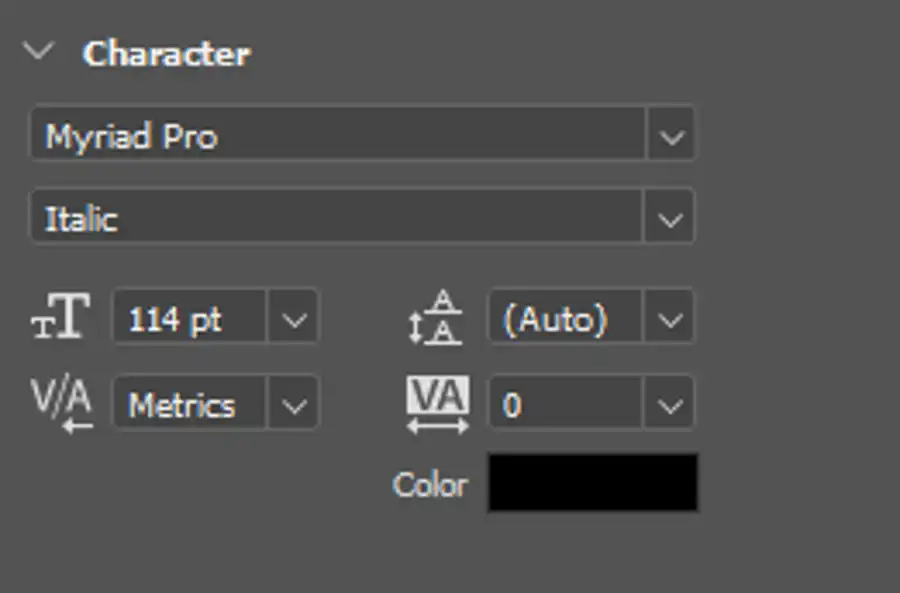
Task: Click the (Auto) leading value field
Action: (x=565, y=316)
